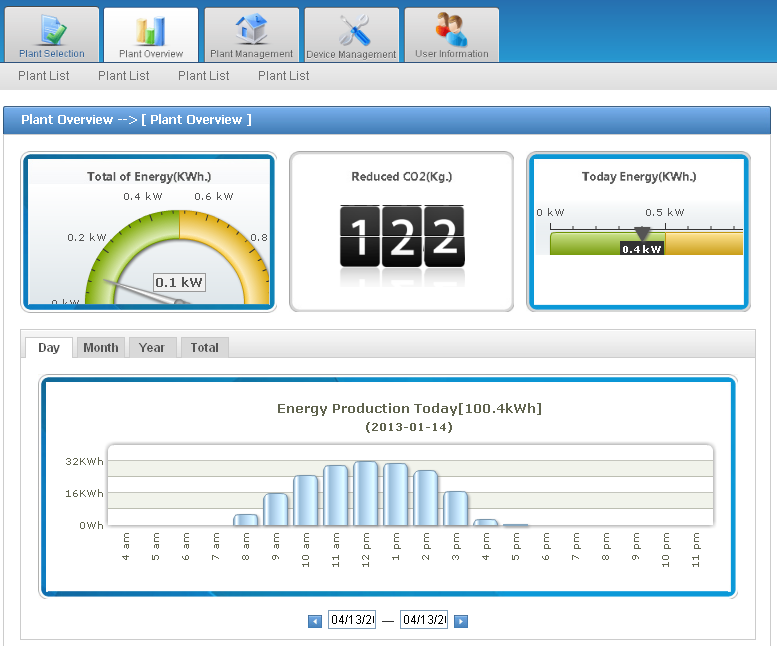Click the end date input field
Viewport: 777px width, 646px height.
pos(424,620)
